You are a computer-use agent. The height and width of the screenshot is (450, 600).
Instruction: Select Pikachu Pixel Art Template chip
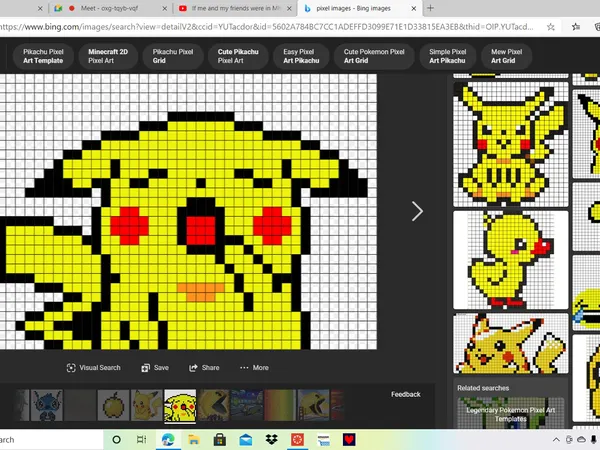pyautogui.click(x=43, y=56)
